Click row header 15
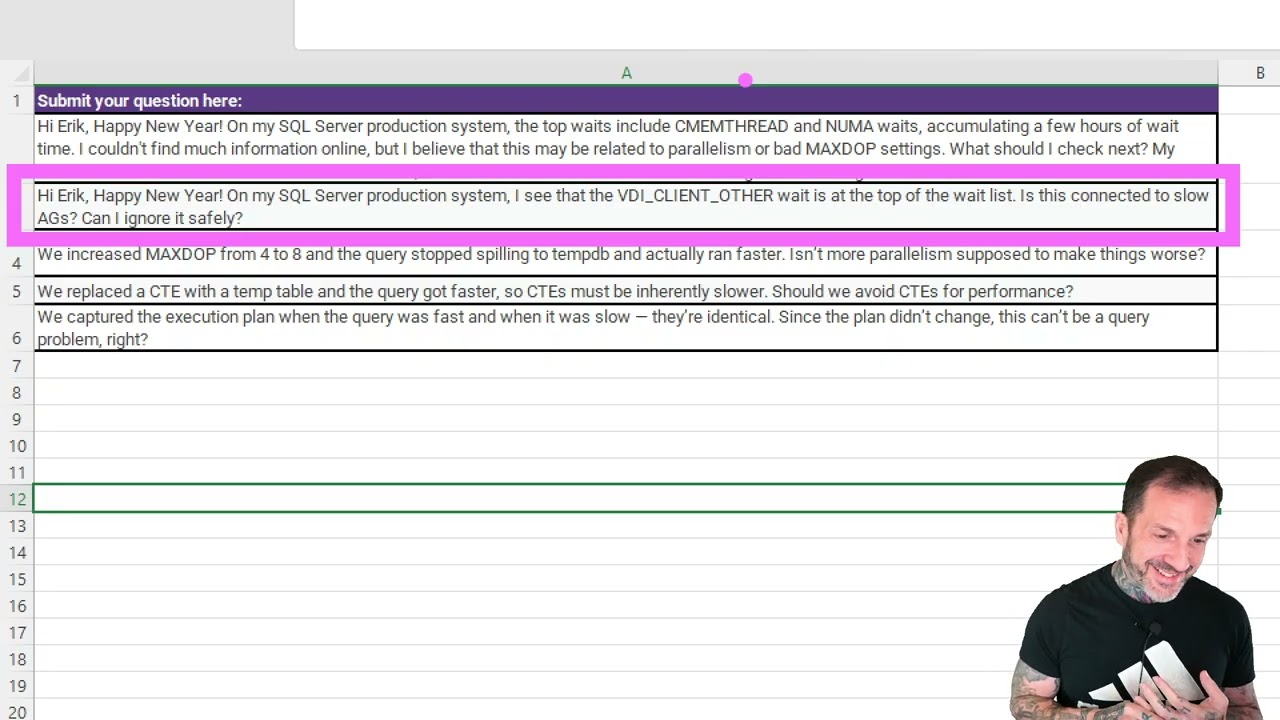The width and height of the screenshot is (1280, 720). tap(17, 579)
